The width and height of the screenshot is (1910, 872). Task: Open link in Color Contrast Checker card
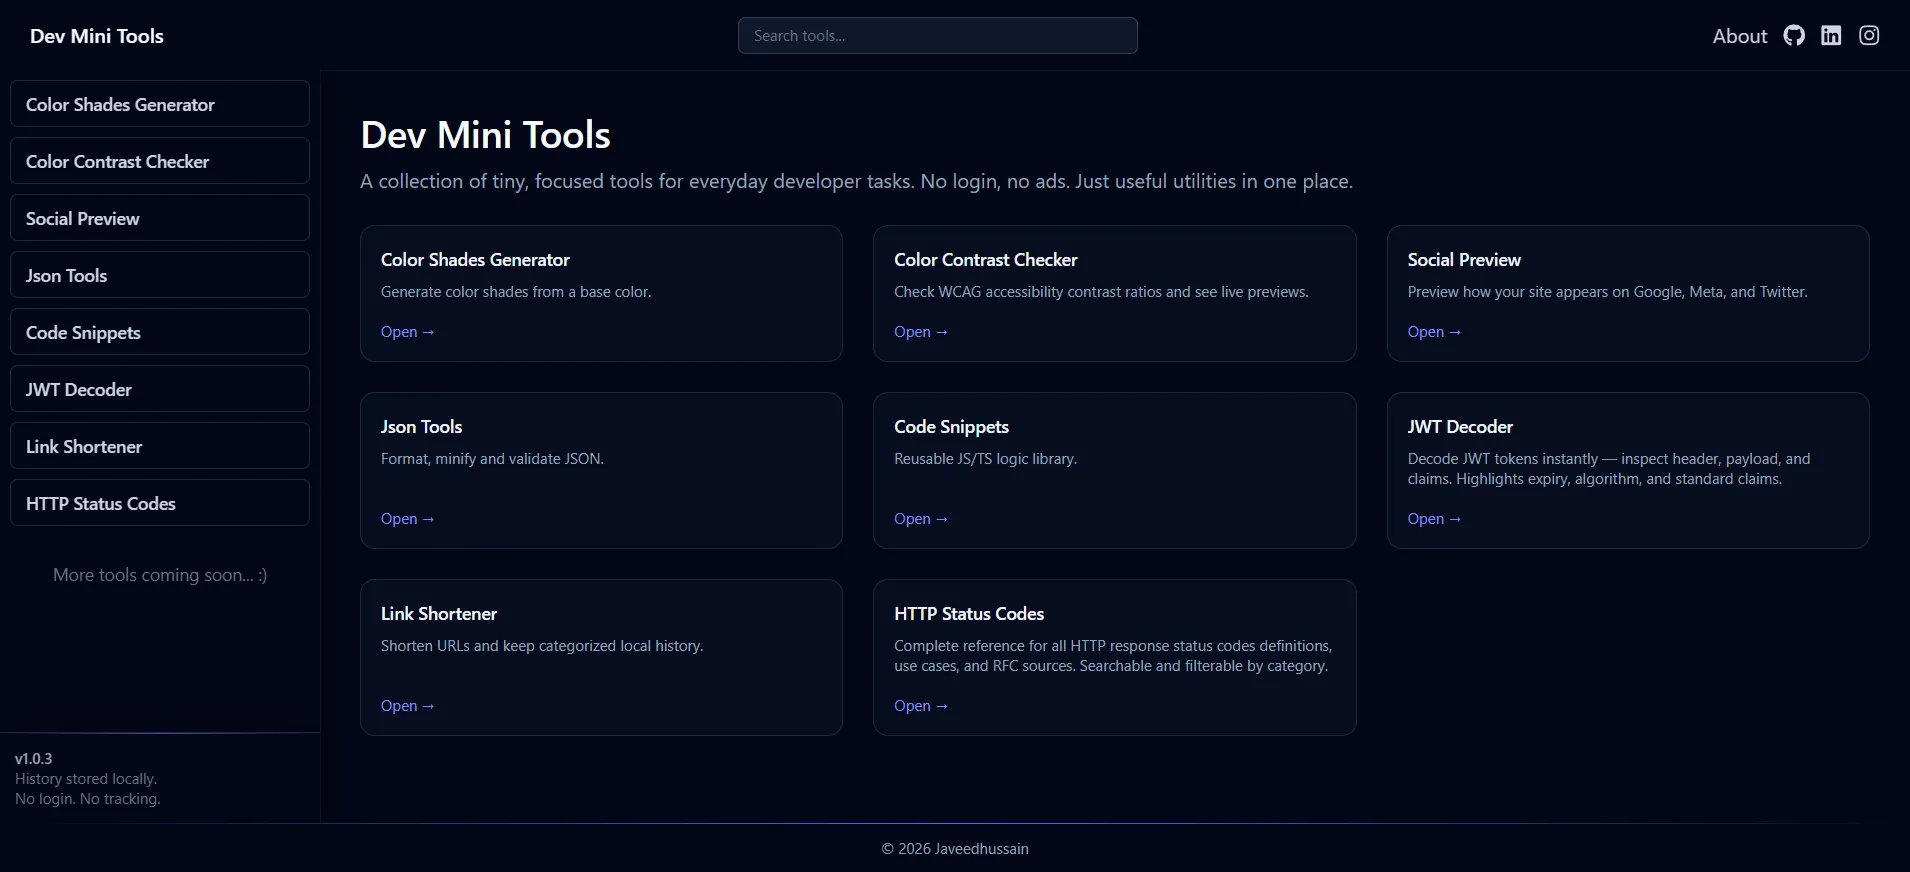(x=920, y=332)
